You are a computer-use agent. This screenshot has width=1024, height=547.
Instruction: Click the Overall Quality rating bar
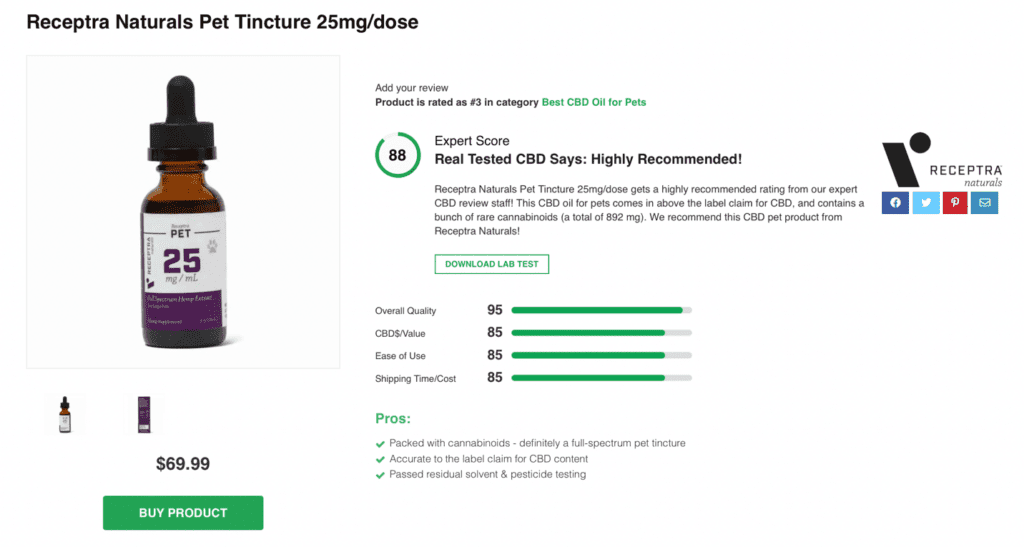601,310
